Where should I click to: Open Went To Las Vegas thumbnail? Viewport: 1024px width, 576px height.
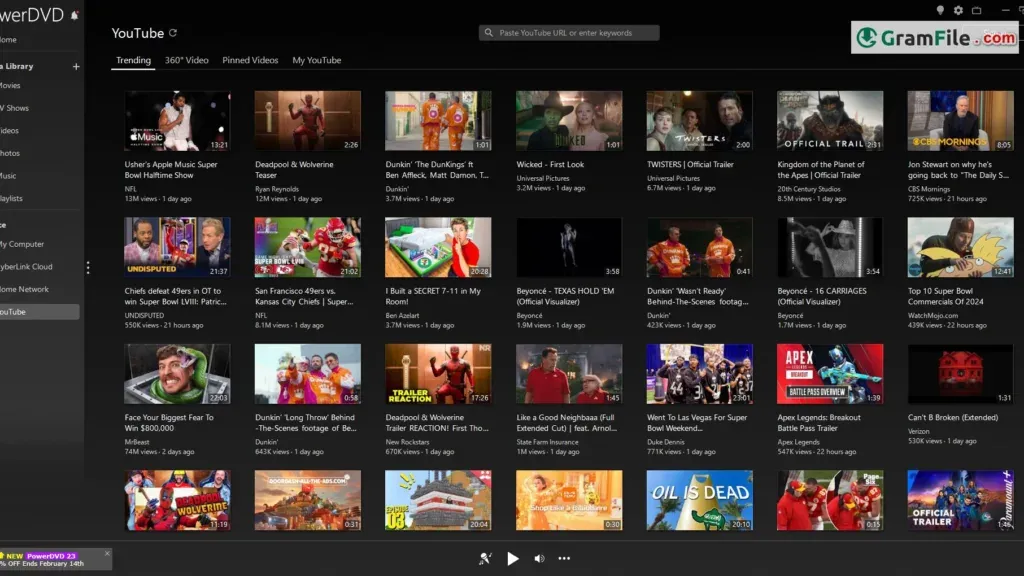(699, 374)
